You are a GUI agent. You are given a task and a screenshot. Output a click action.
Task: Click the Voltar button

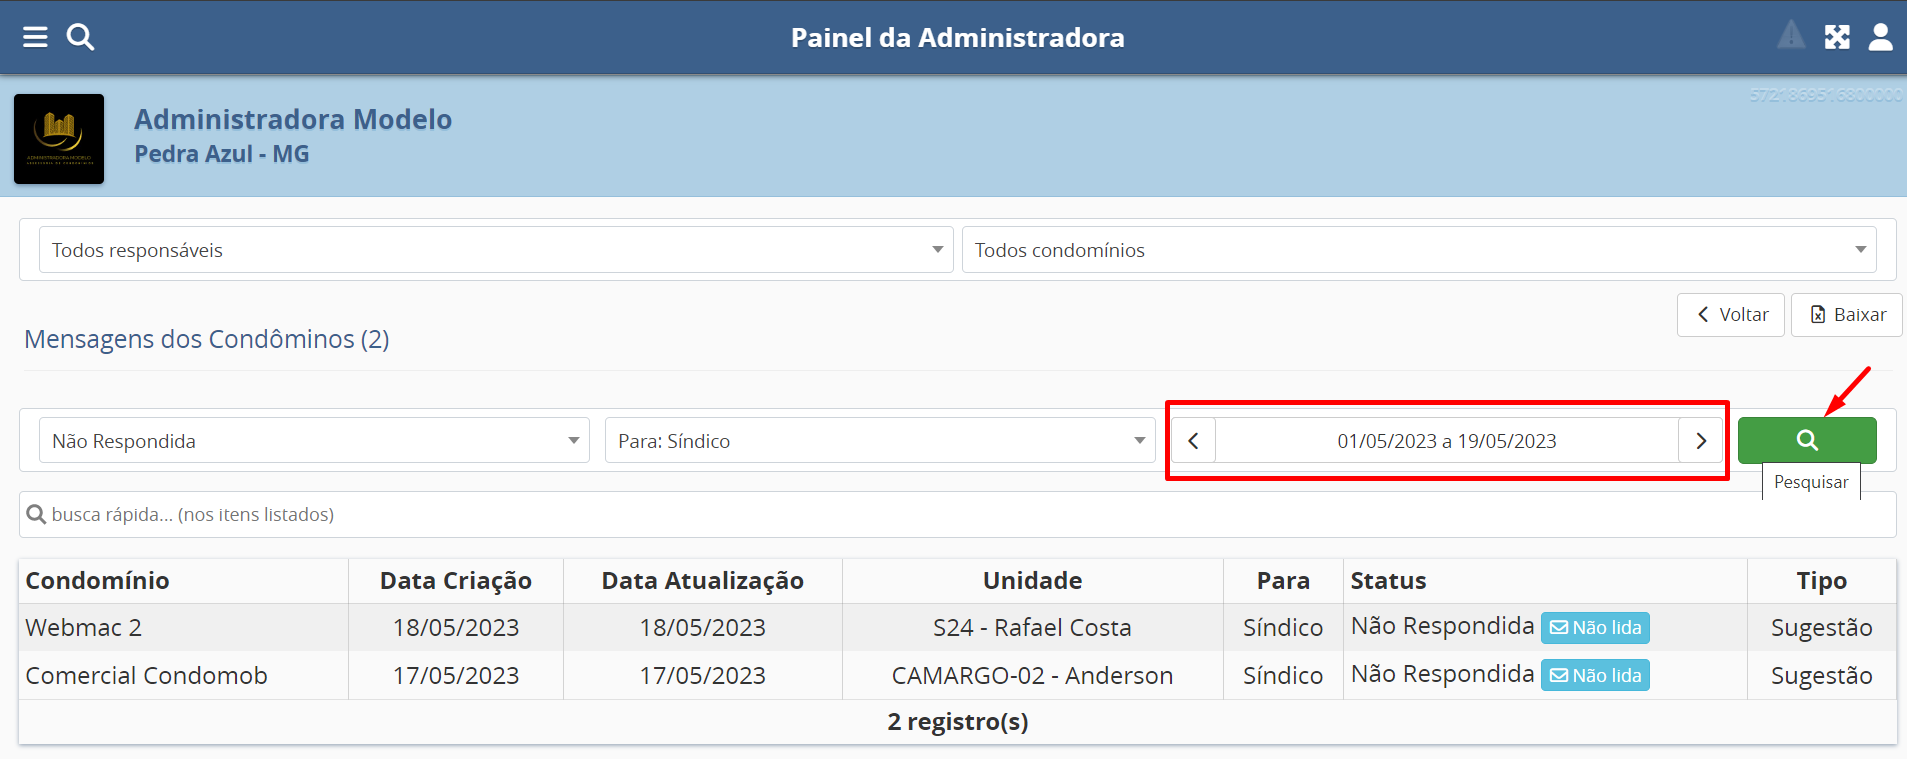[x=1731, y=315]
